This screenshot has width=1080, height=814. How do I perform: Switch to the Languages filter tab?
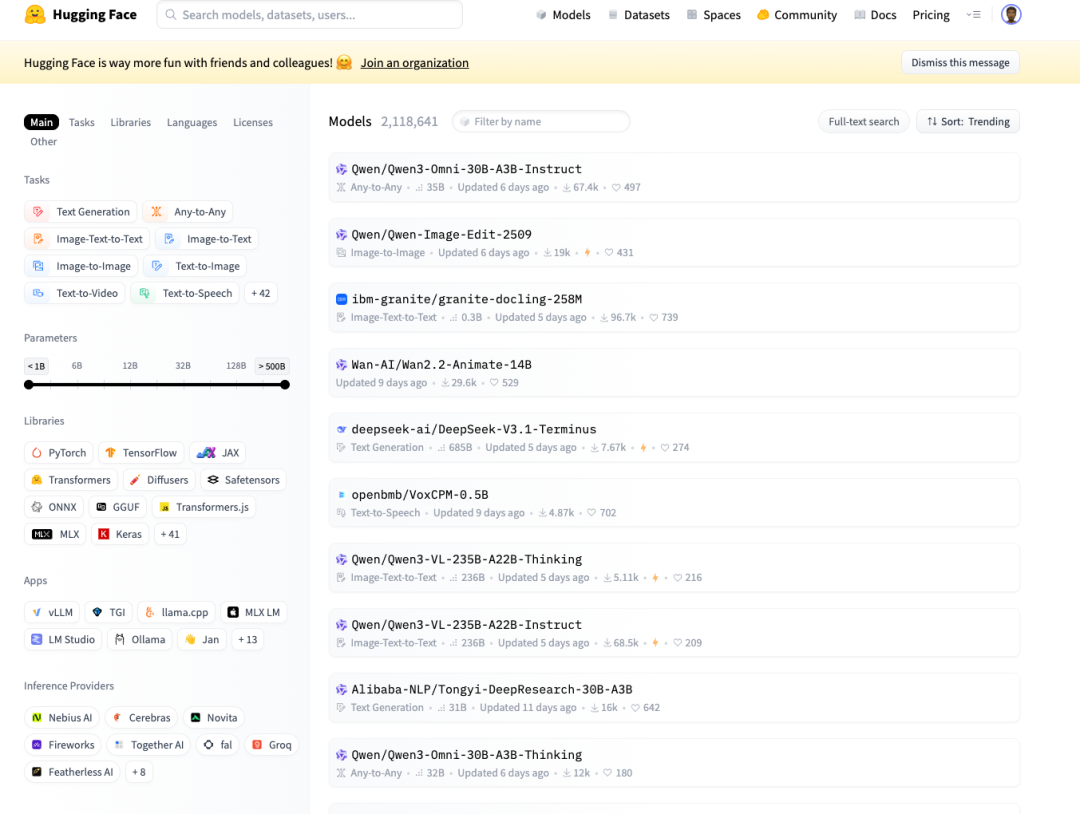pyautogui.click(x=191, y=123)
